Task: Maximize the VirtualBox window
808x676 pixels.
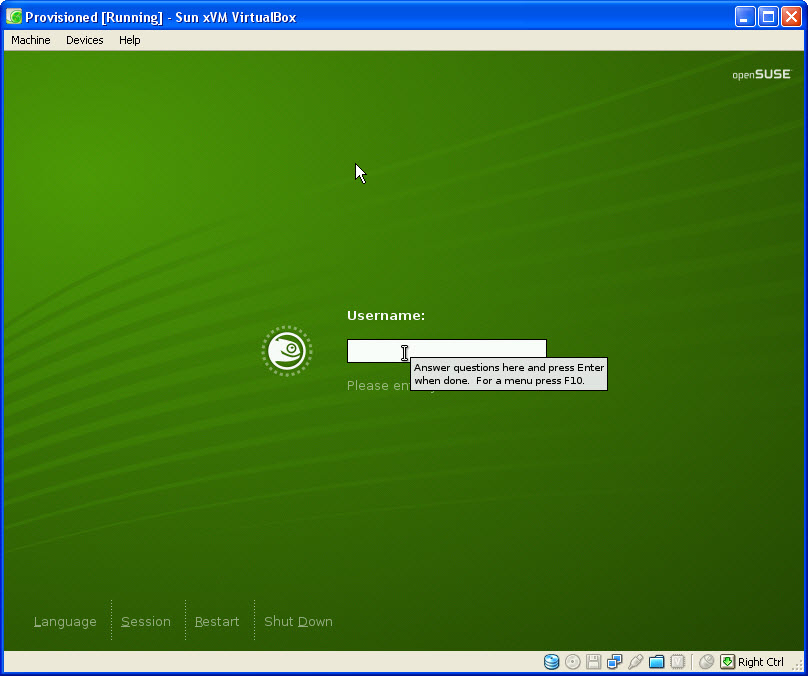Action: coord(768,17)
